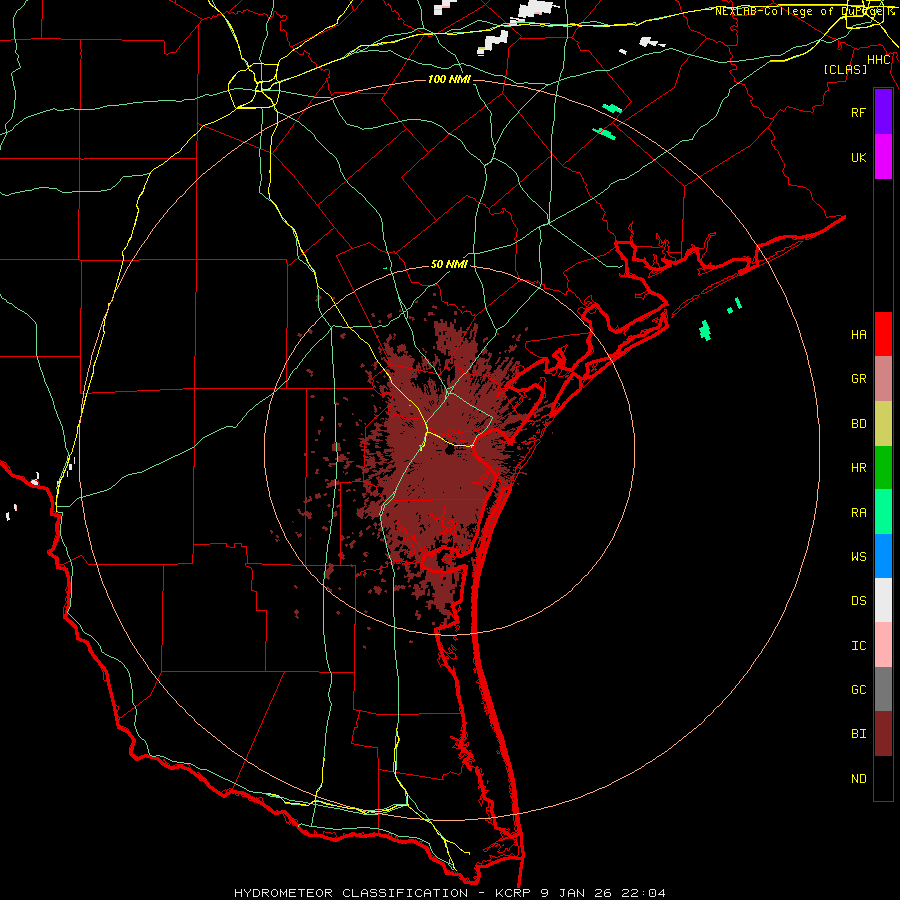Click the BI legend label

coord(858,734)
